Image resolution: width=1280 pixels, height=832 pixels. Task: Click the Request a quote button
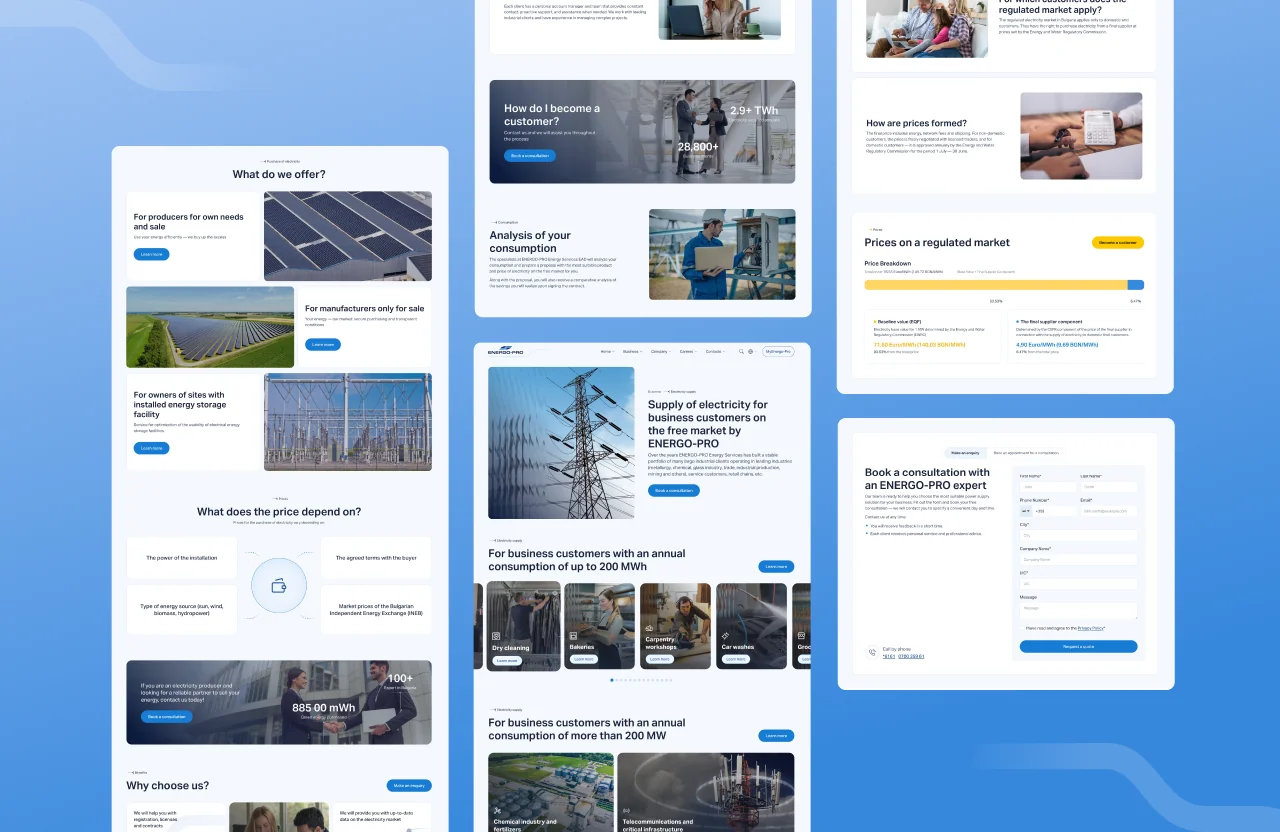coord(1078,646)
